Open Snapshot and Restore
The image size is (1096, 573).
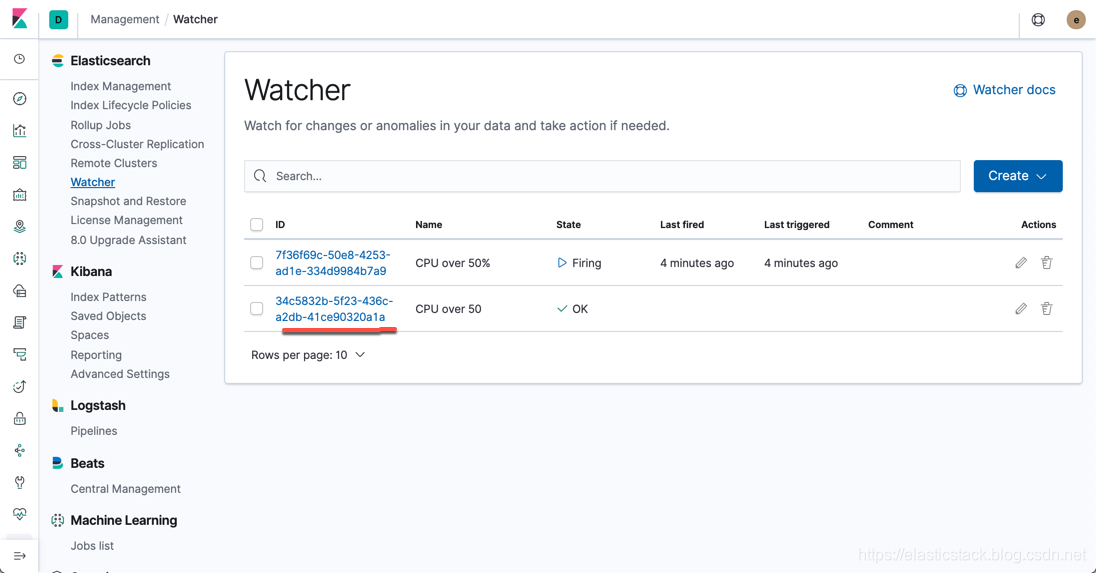pos(128,201)
